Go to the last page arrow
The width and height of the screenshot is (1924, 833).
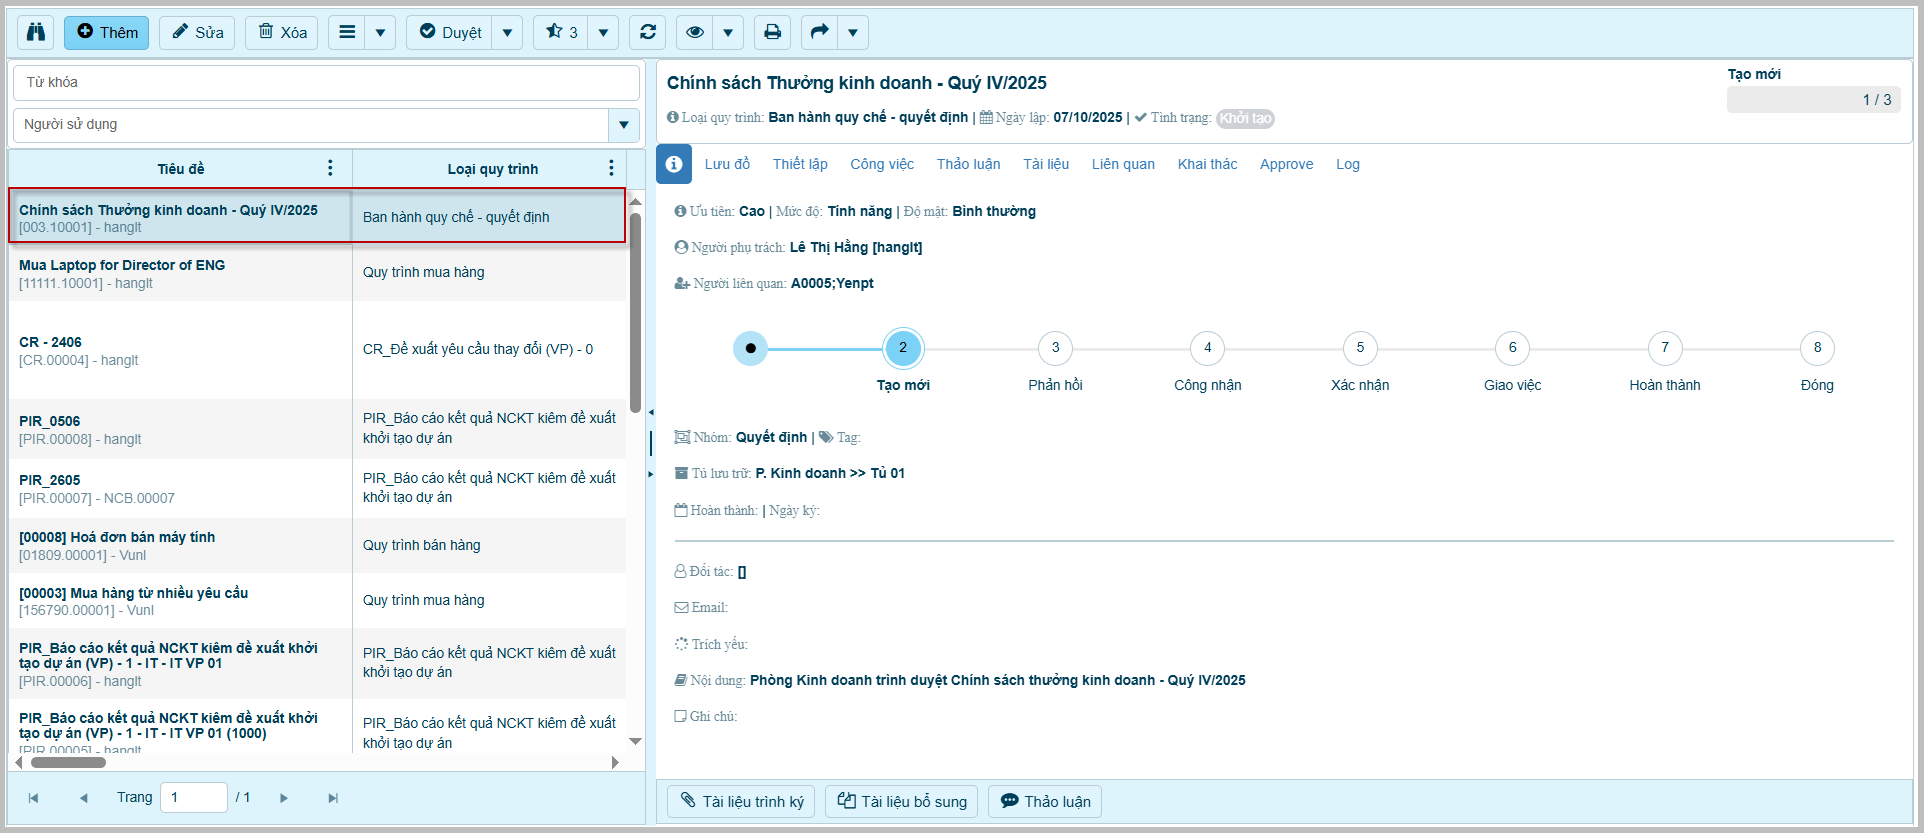tap(333, 798)
